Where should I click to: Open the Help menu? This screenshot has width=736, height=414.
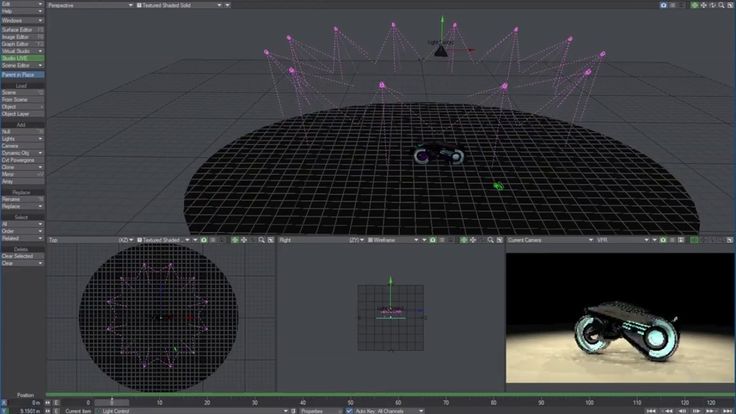point(22,11)
